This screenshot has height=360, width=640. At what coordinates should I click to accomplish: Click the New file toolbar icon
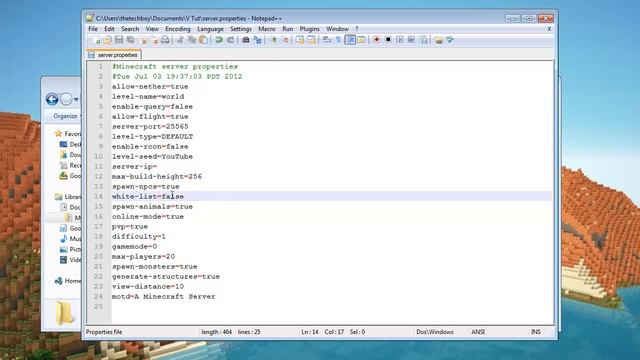96,40
